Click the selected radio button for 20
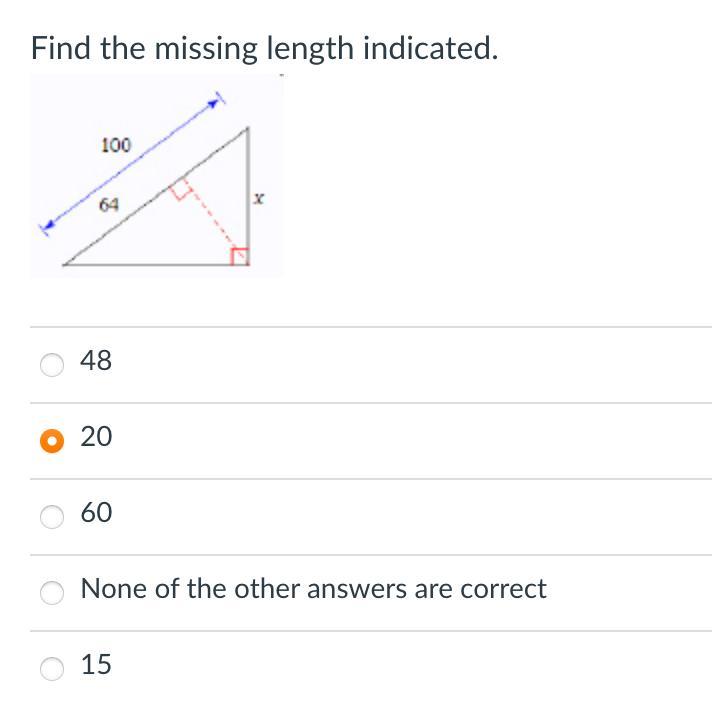The height and width of the screenshot is (702, 712). pos(52,441)
